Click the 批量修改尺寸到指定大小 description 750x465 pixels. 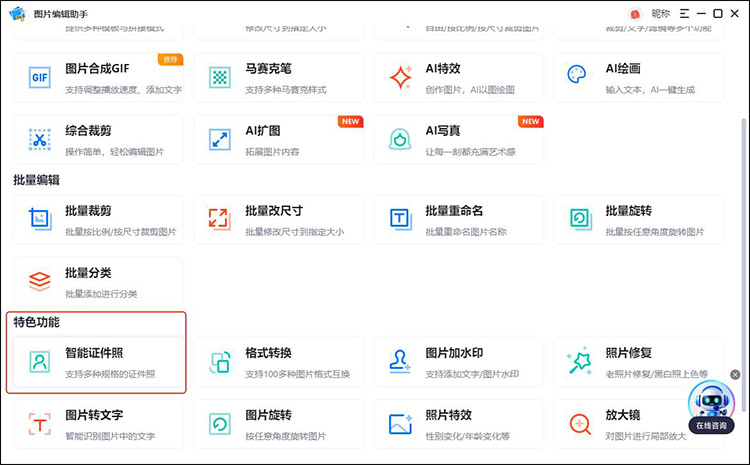(294, 232)
